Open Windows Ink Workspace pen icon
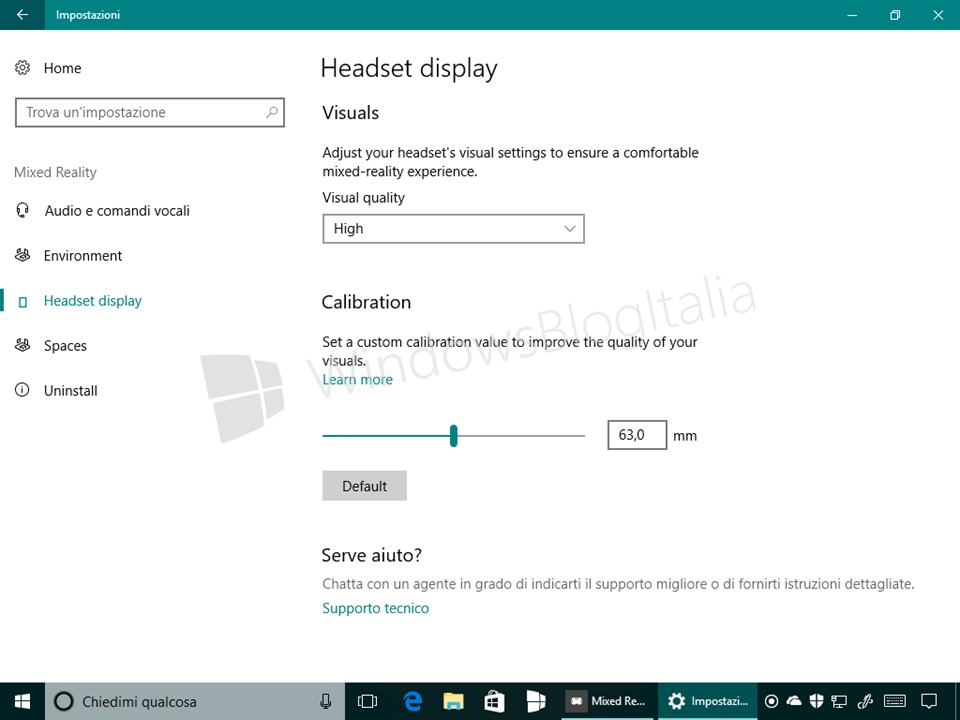 click(x=864, y=702)
